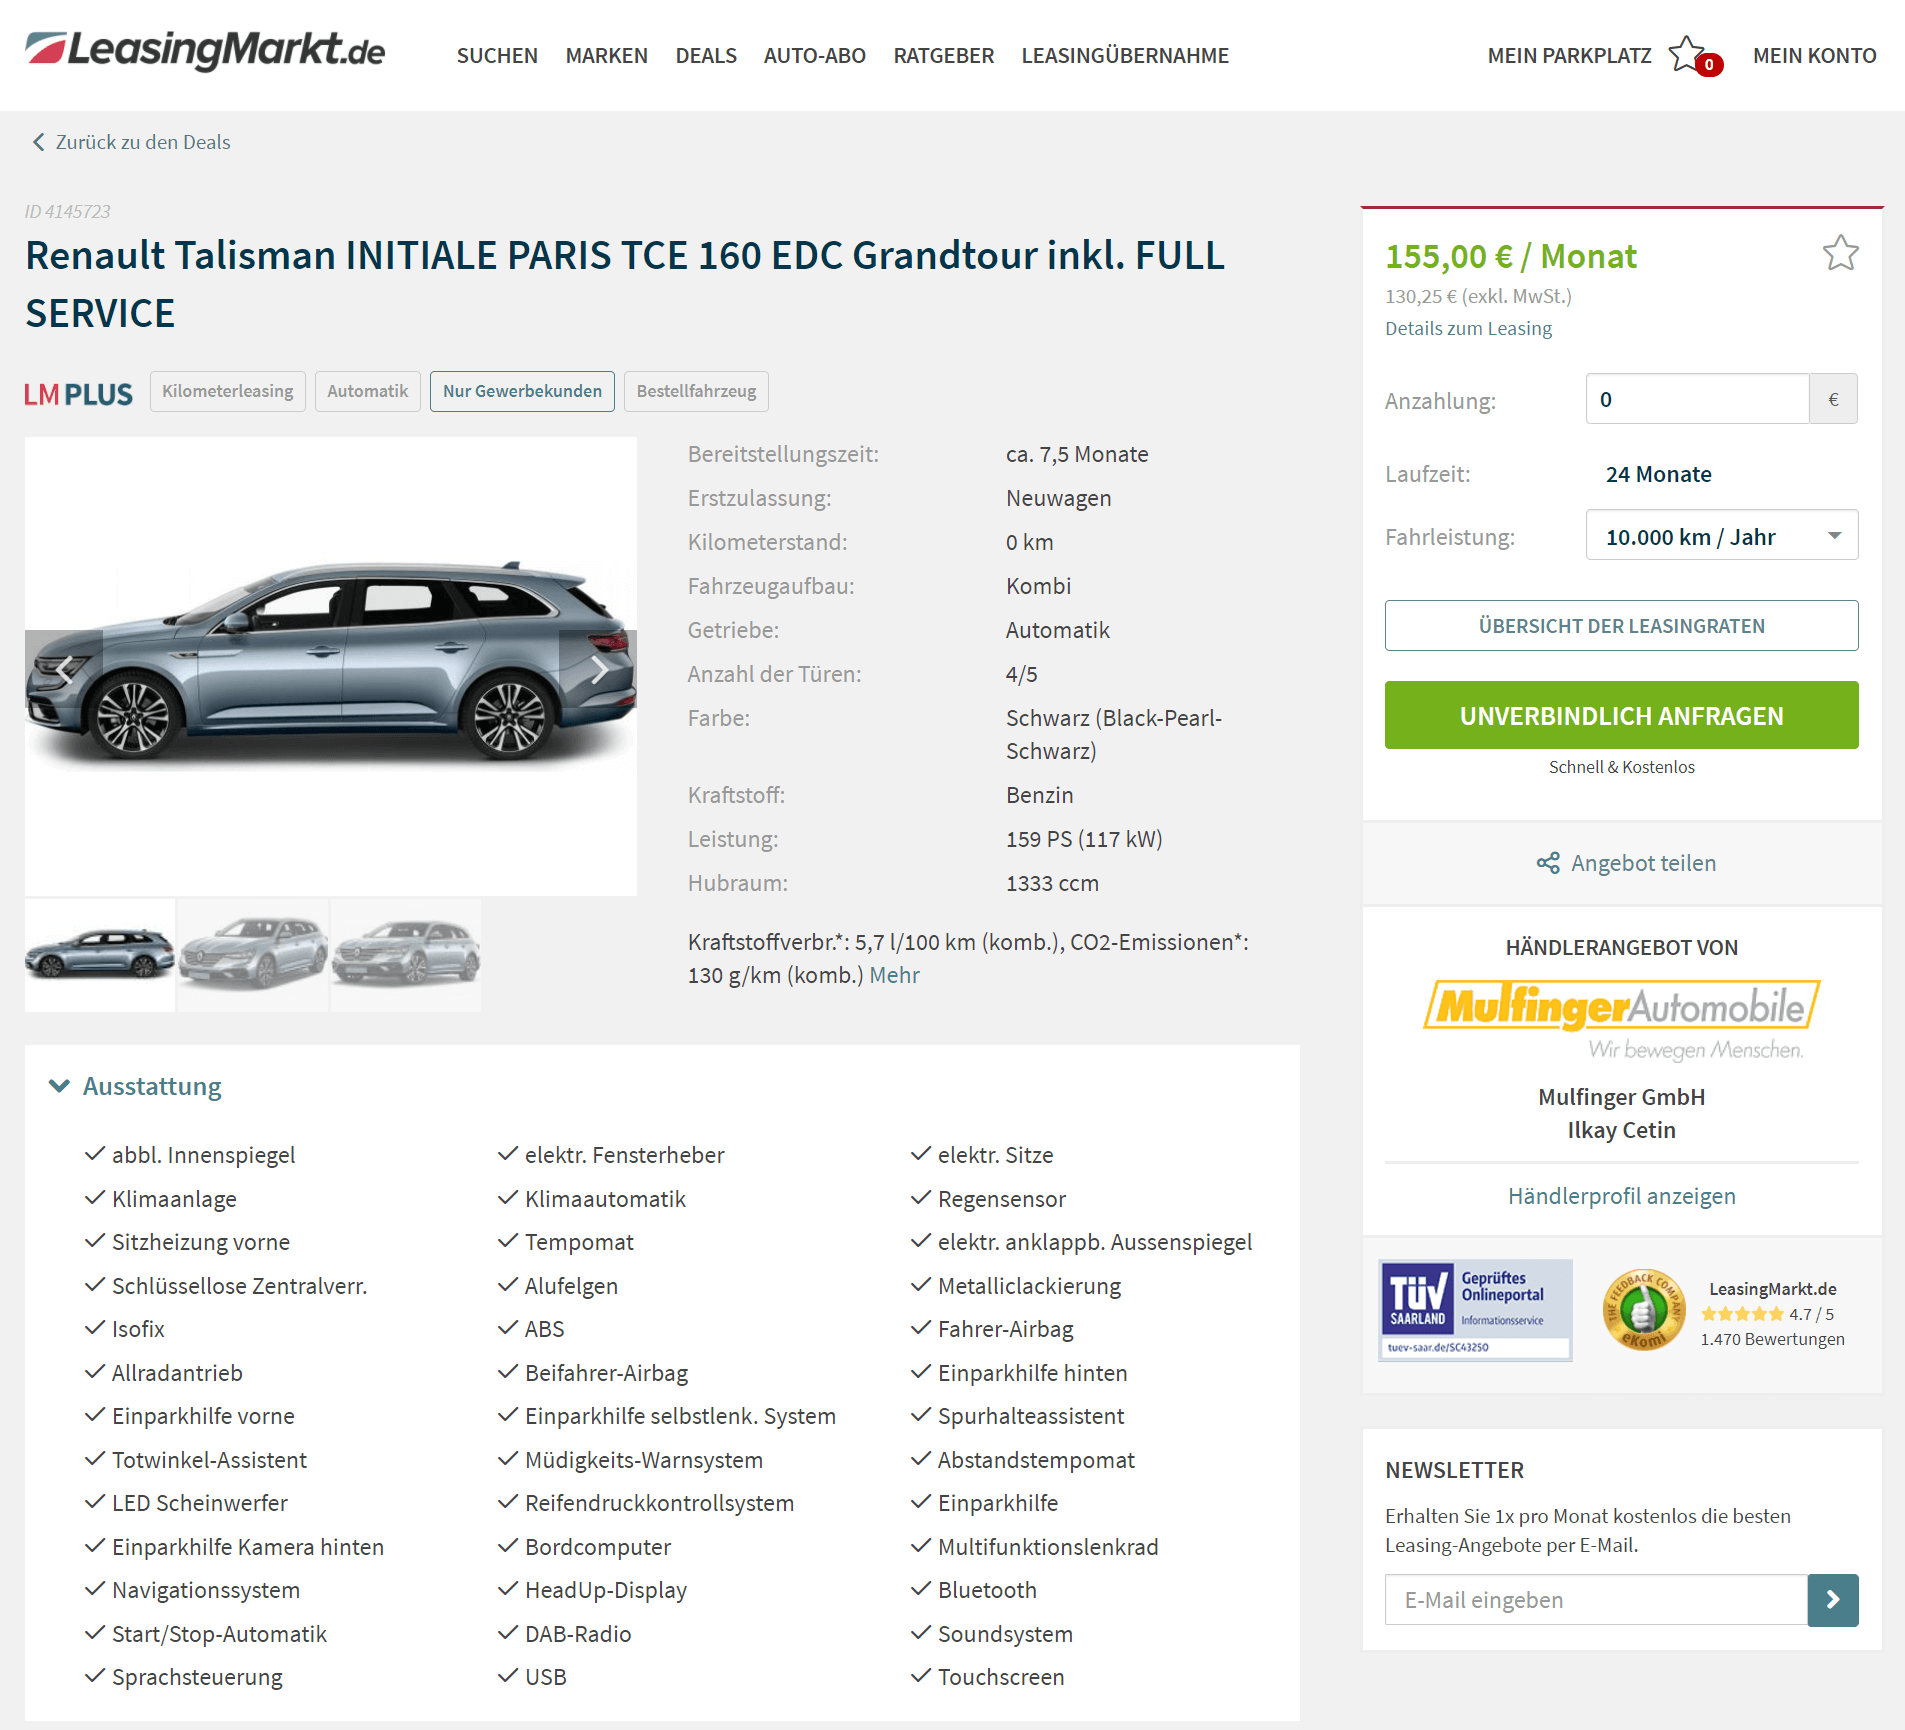1905x1730 pixels.
Task: Show the previous car image with left arrow
Action: 64,669
